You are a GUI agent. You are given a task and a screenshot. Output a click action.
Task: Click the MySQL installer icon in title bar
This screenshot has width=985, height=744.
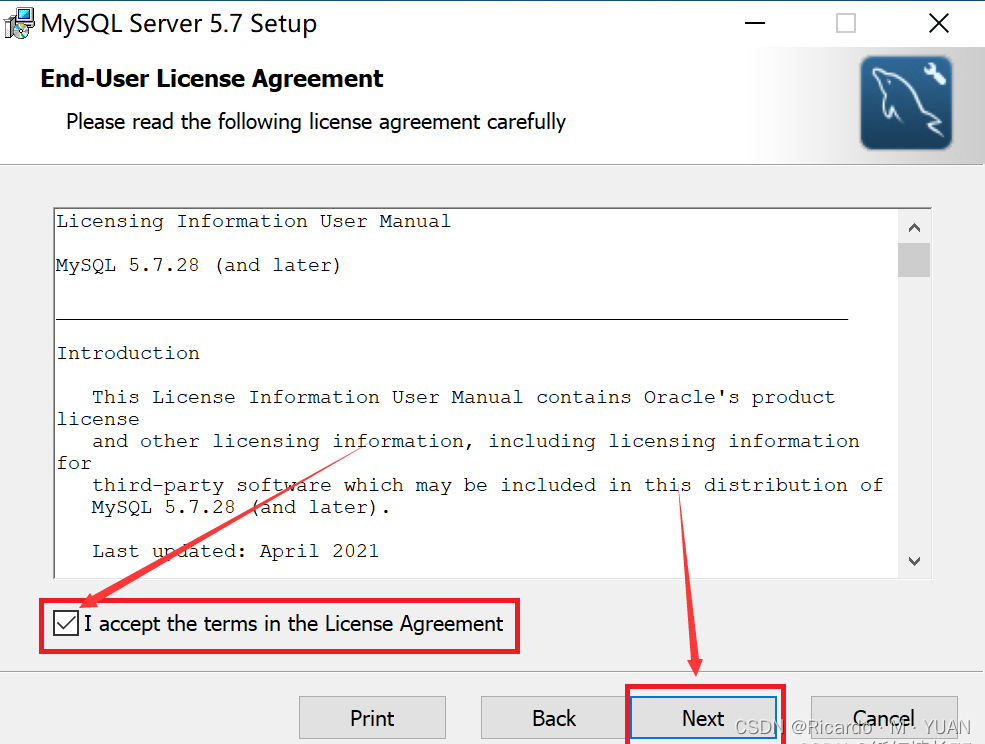(x=18, y=22)
